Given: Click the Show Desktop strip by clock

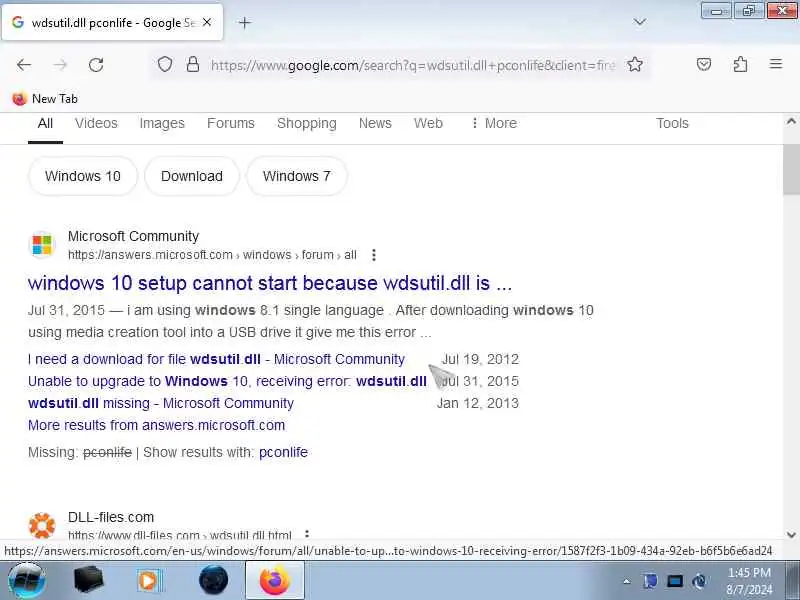Looking at the screenshot, I should coord(793,581).
